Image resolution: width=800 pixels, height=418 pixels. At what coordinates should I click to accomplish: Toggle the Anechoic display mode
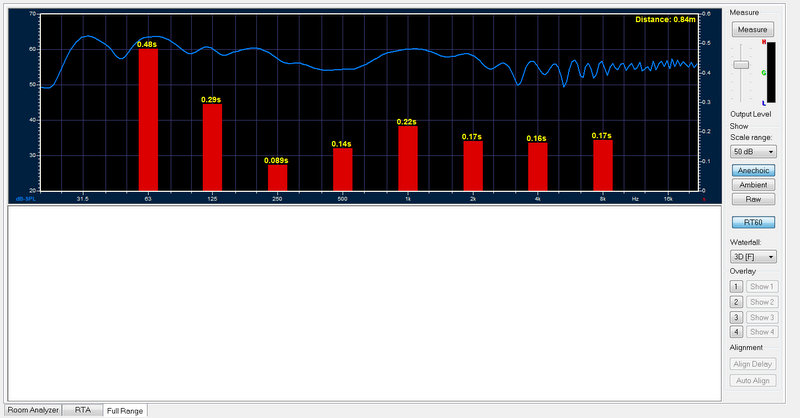coord(753,170)
